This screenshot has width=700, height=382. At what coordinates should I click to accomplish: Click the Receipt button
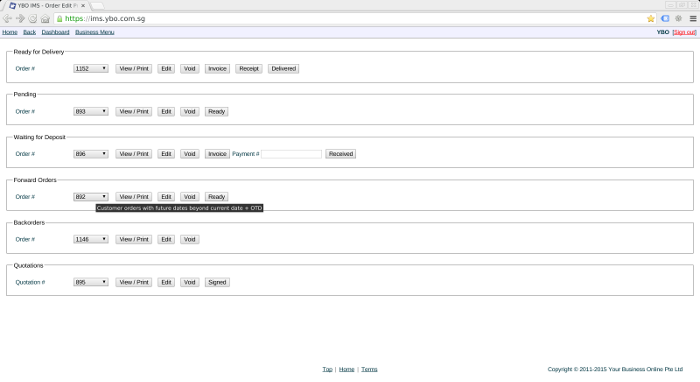(249, 69)
